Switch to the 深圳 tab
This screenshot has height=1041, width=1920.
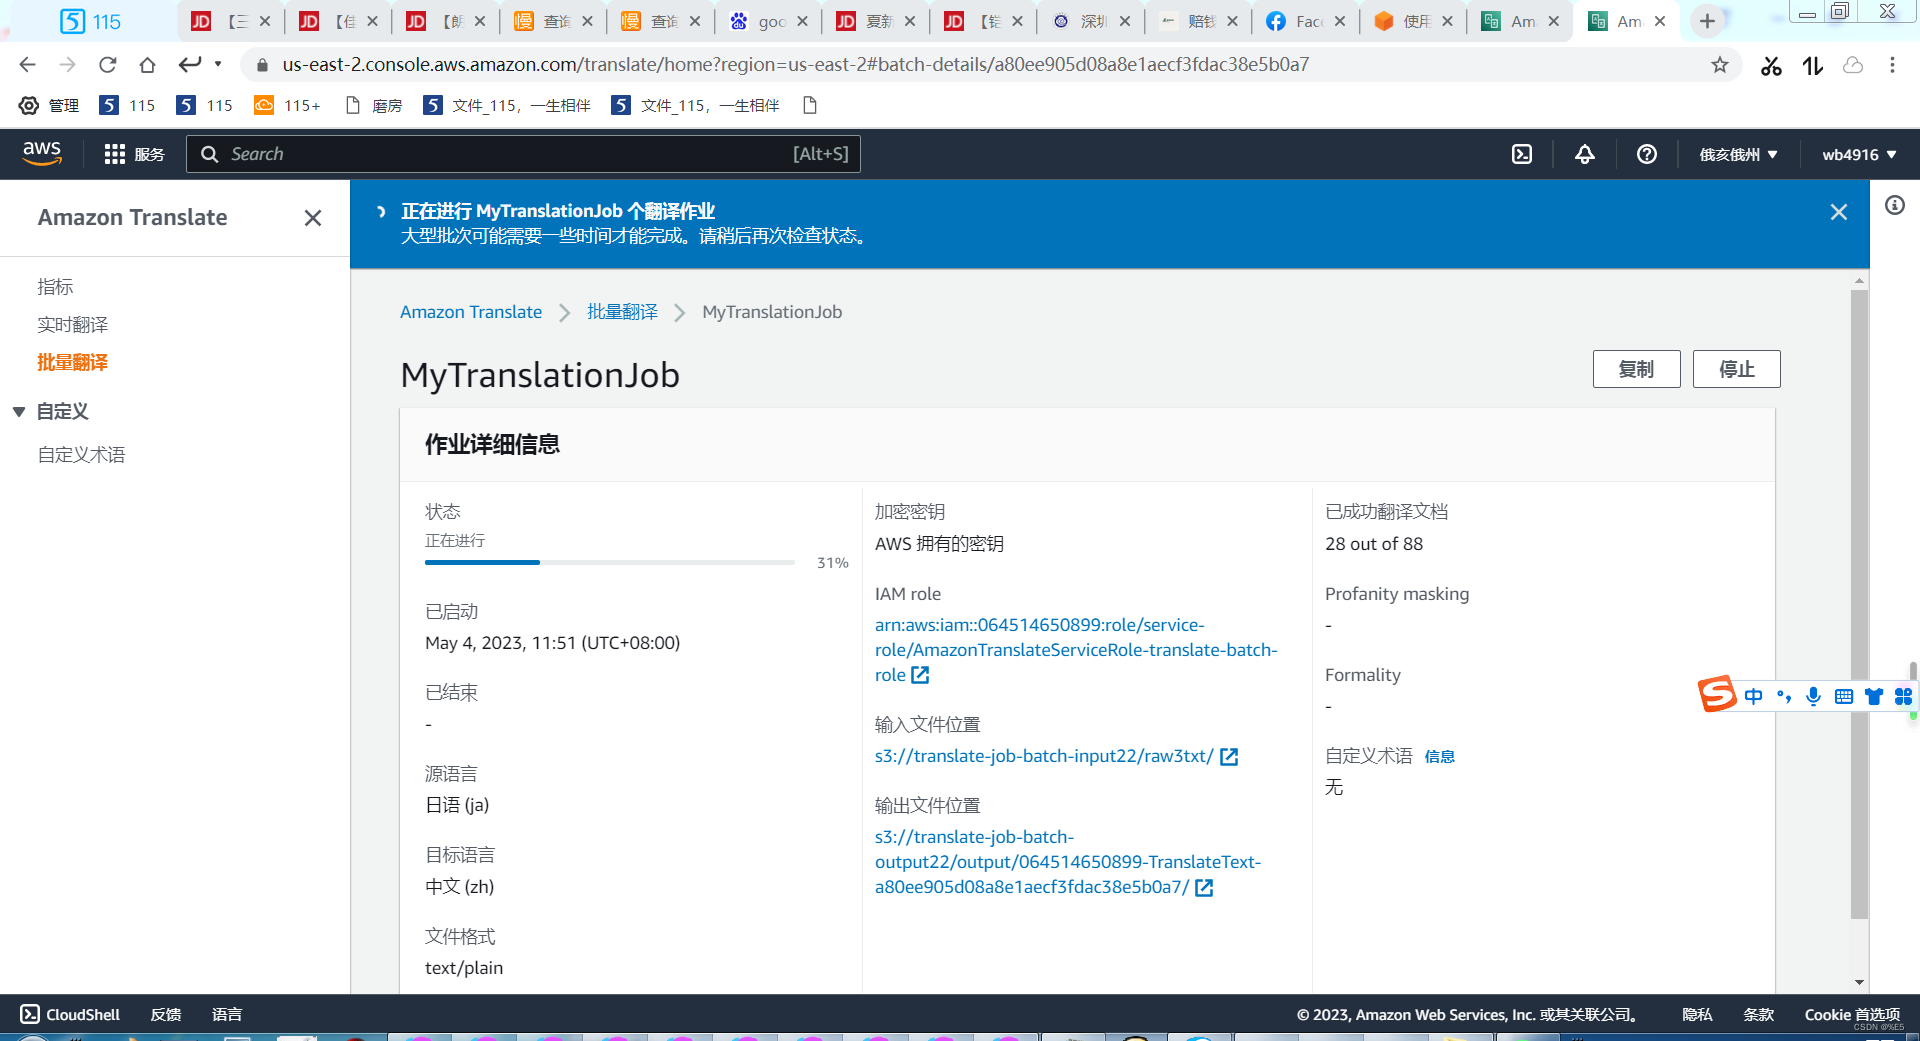point(1090,21)
